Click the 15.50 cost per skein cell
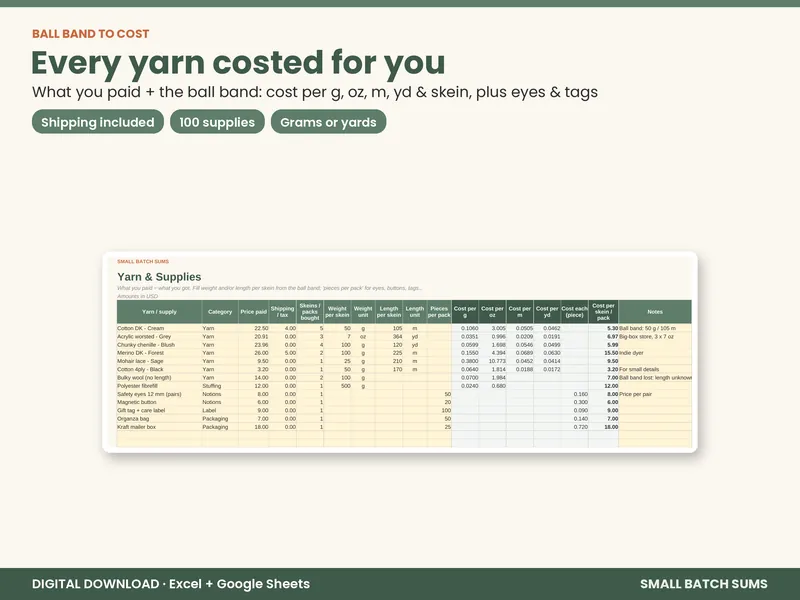Screen dimensions: 800x600 604,353
